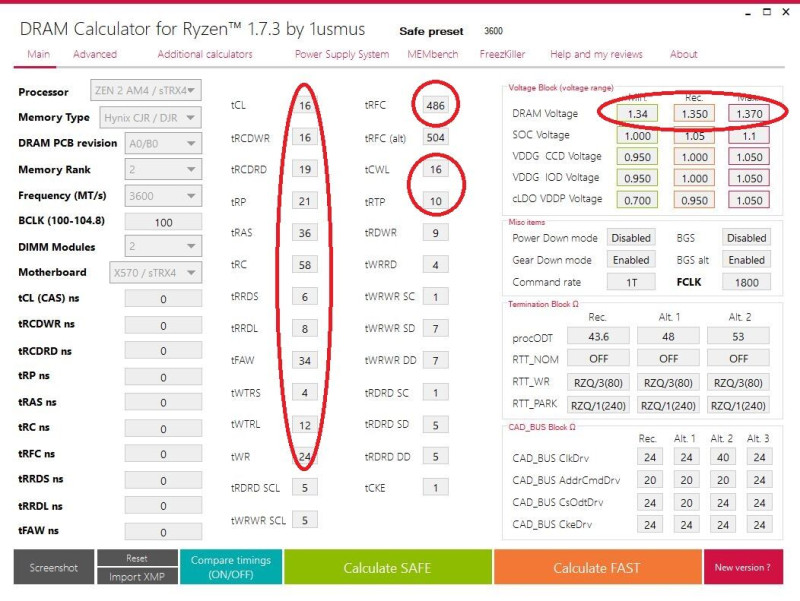Screen dimensions: 800x601
Task: Click CAD_BUS AddrCmdDrv Rec. value 20
Action: pos(650,480)
